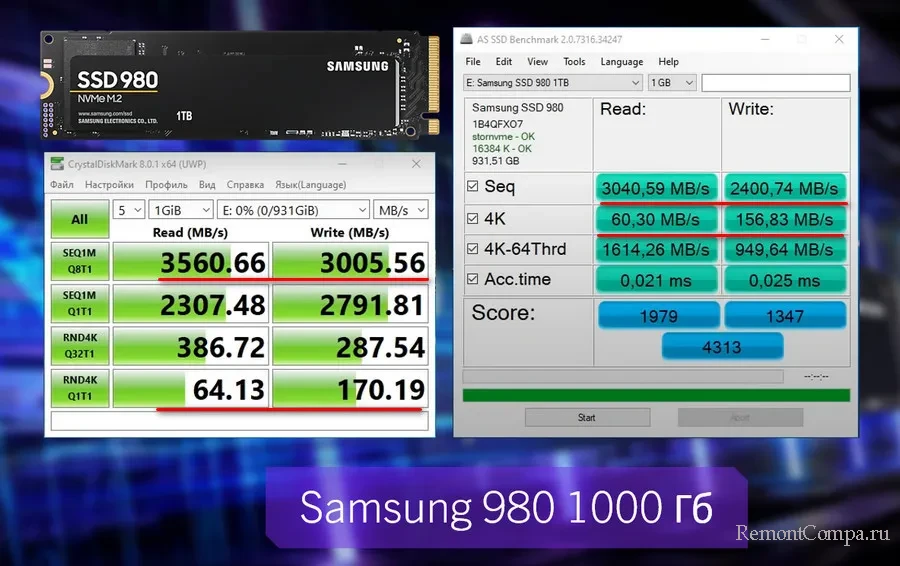Click the 4313 total score box
Image resolution: width=900 pixels, height=566 pixels.
[722, 347]
